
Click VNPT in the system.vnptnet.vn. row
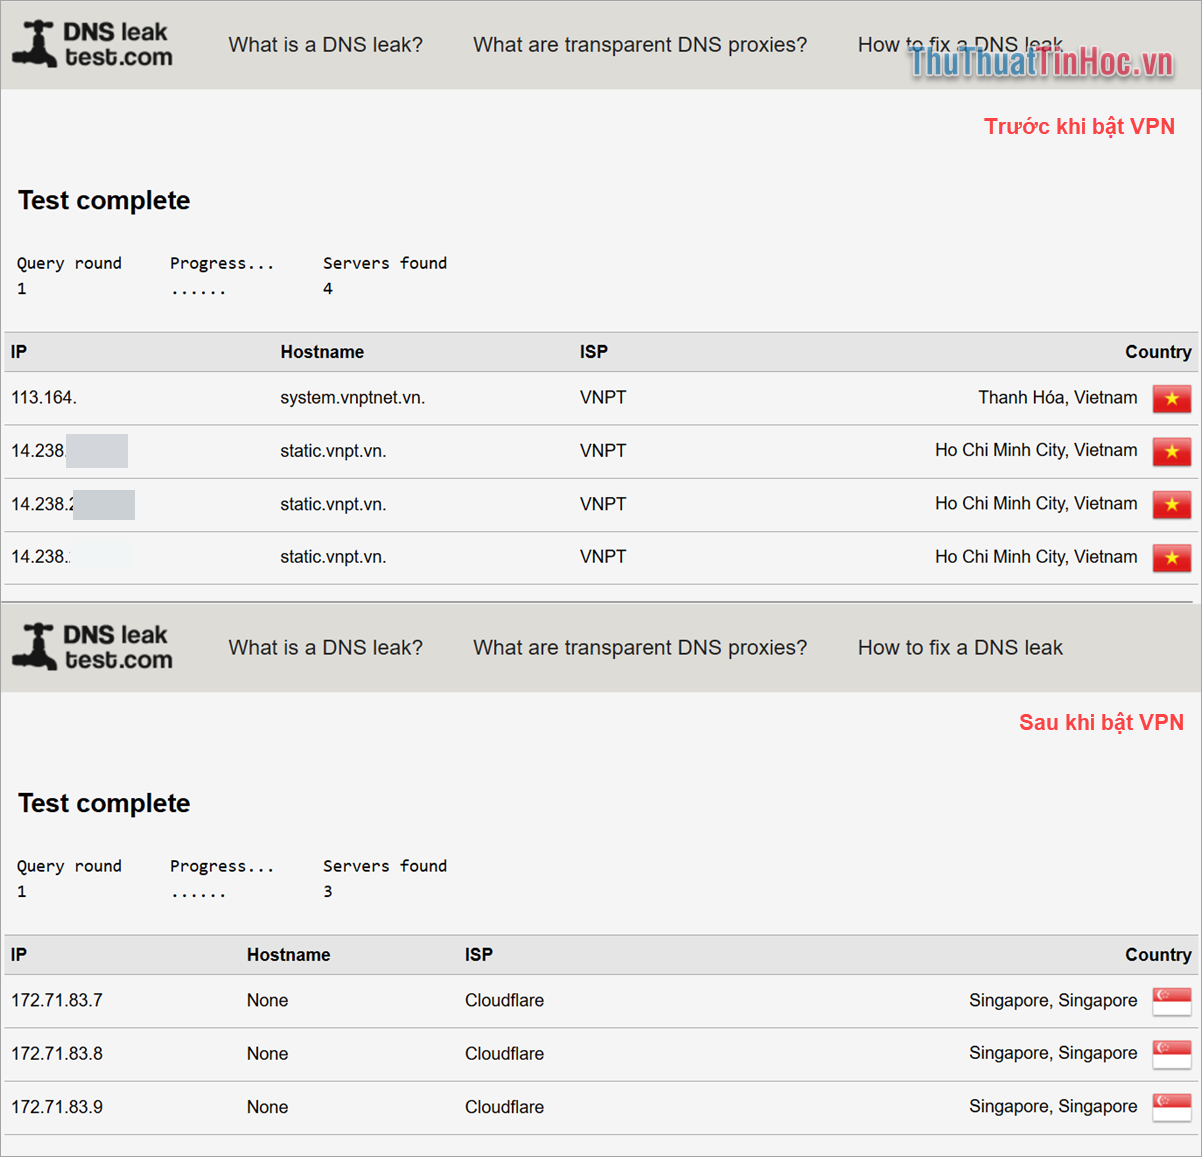603,398
